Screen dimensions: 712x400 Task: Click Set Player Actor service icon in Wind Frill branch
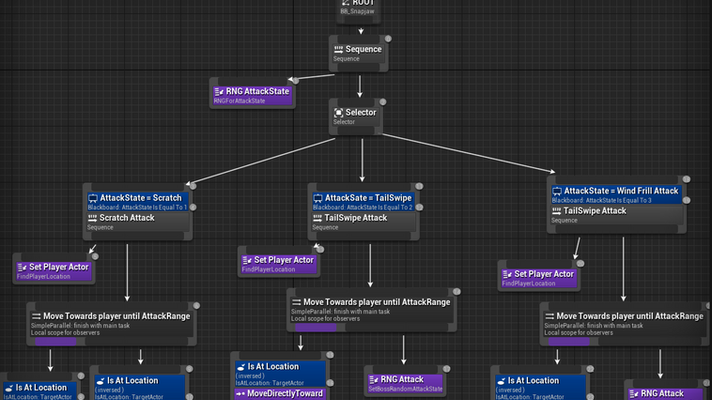[x=507, y=275]
